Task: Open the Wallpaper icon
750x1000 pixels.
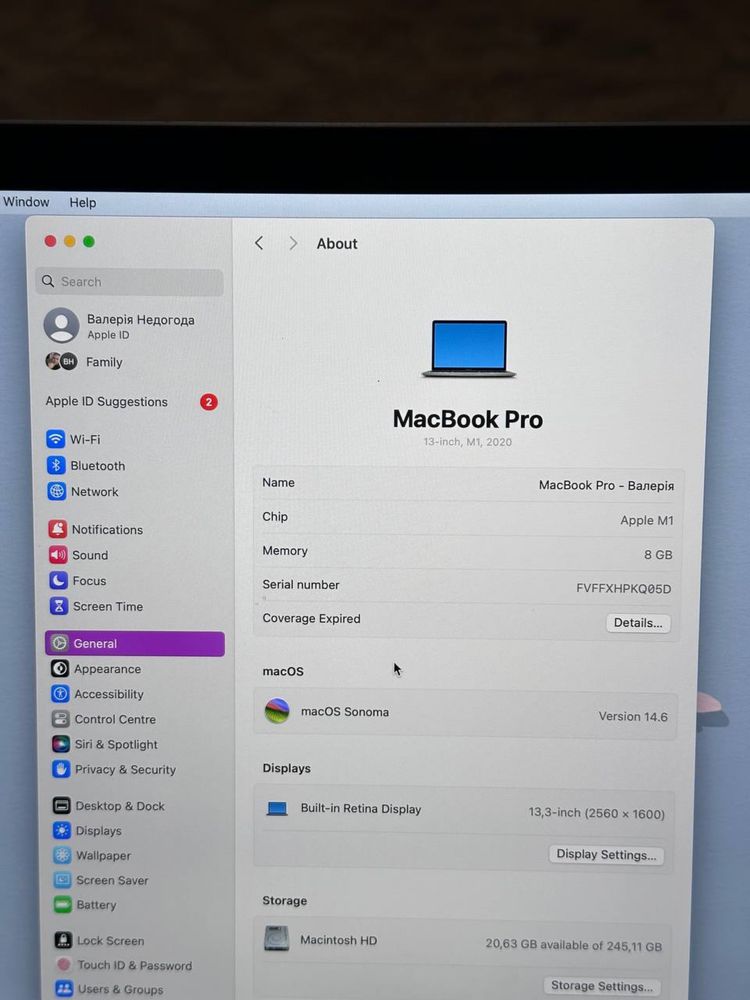Action: pyautogui.click(x=62, y=855)
